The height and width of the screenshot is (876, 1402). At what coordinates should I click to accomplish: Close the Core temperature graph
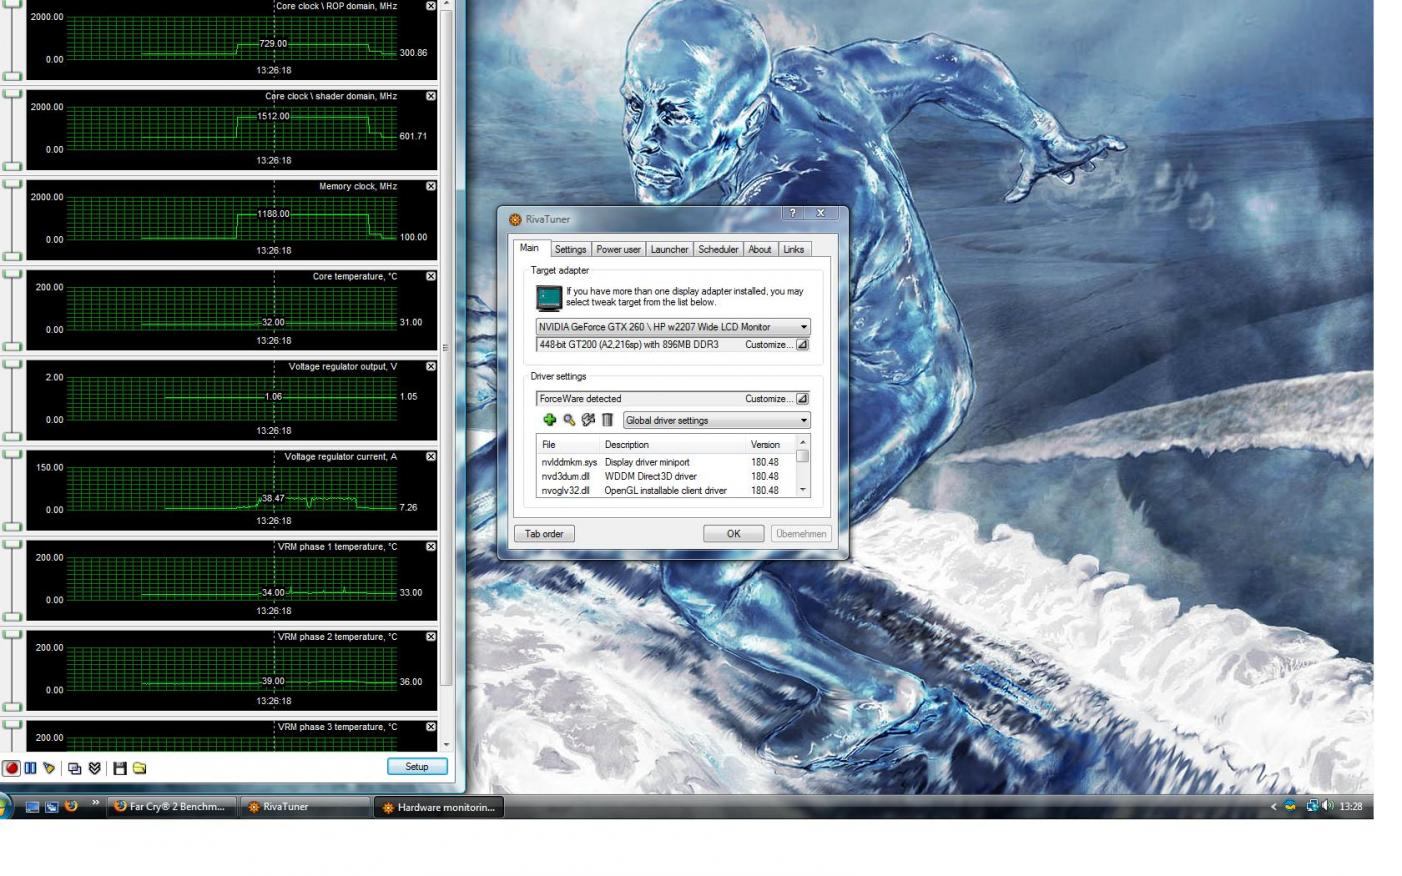(x=431, y=276)
